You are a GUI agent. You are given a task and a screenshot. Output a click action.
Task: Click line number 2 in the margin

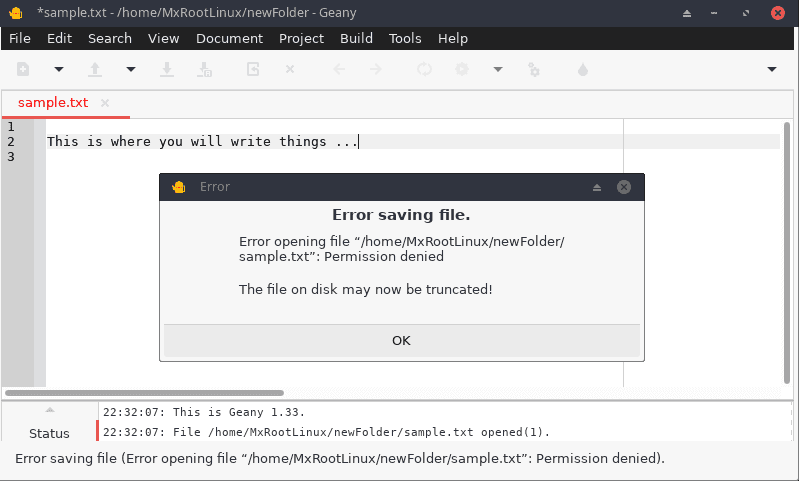pos(11,141)
